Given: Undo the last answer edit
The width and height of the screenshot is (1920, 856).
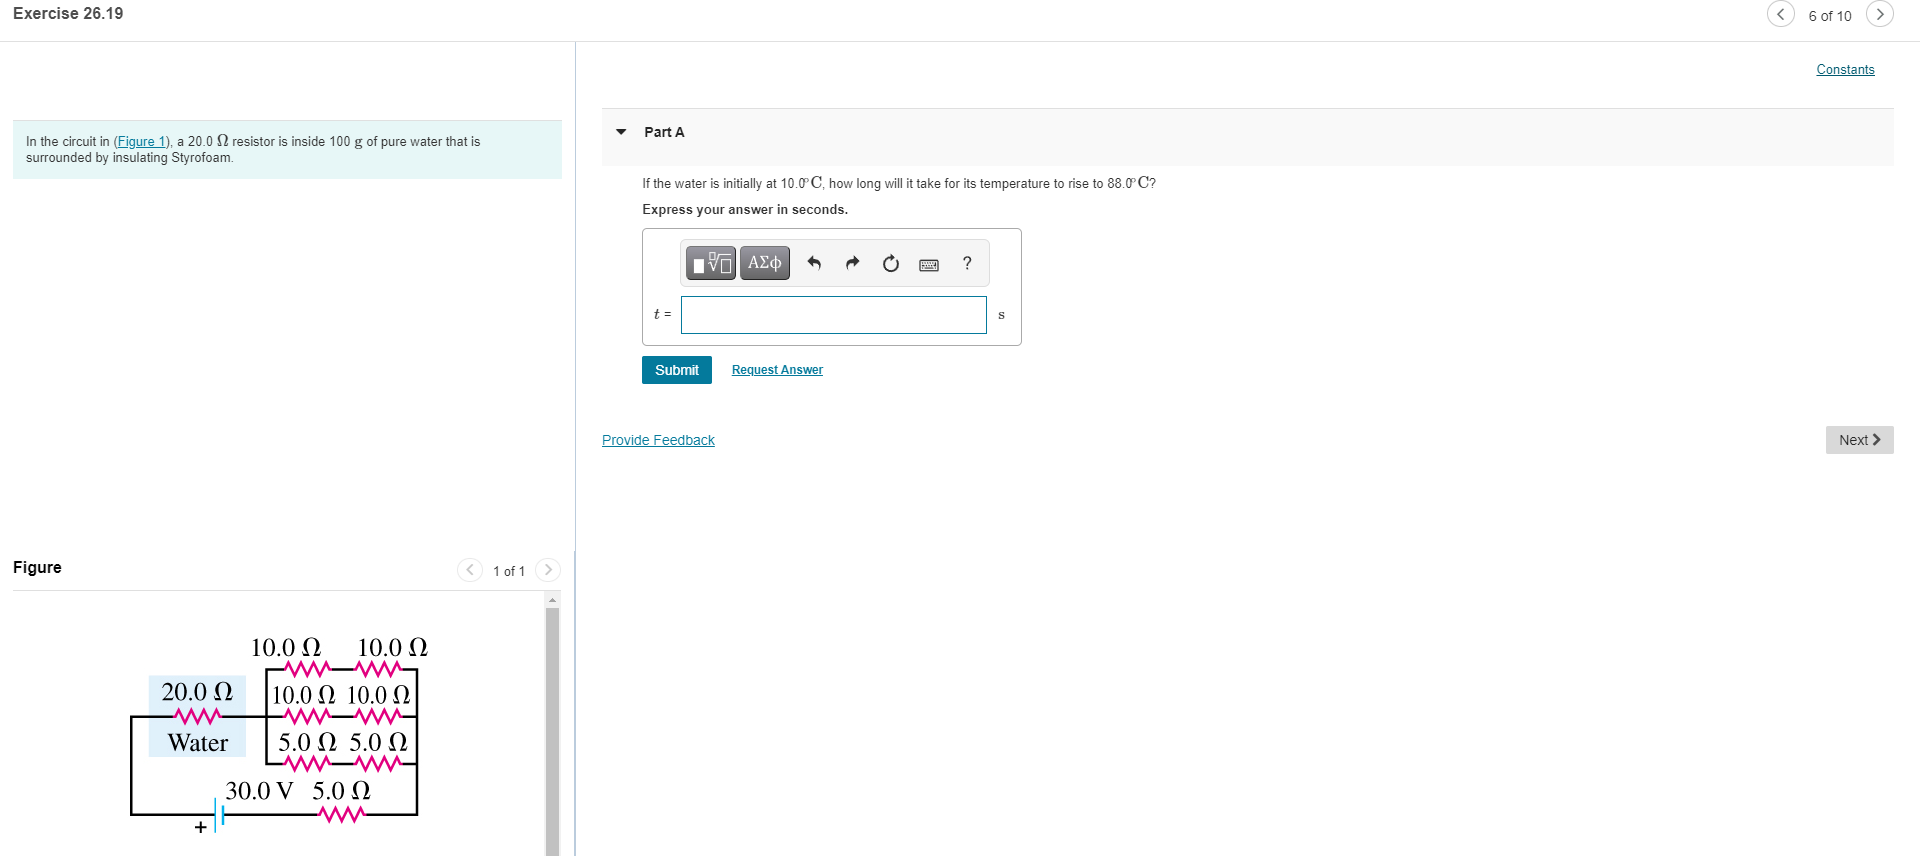Looking at the screenshot, I should [x=814, y=263].
